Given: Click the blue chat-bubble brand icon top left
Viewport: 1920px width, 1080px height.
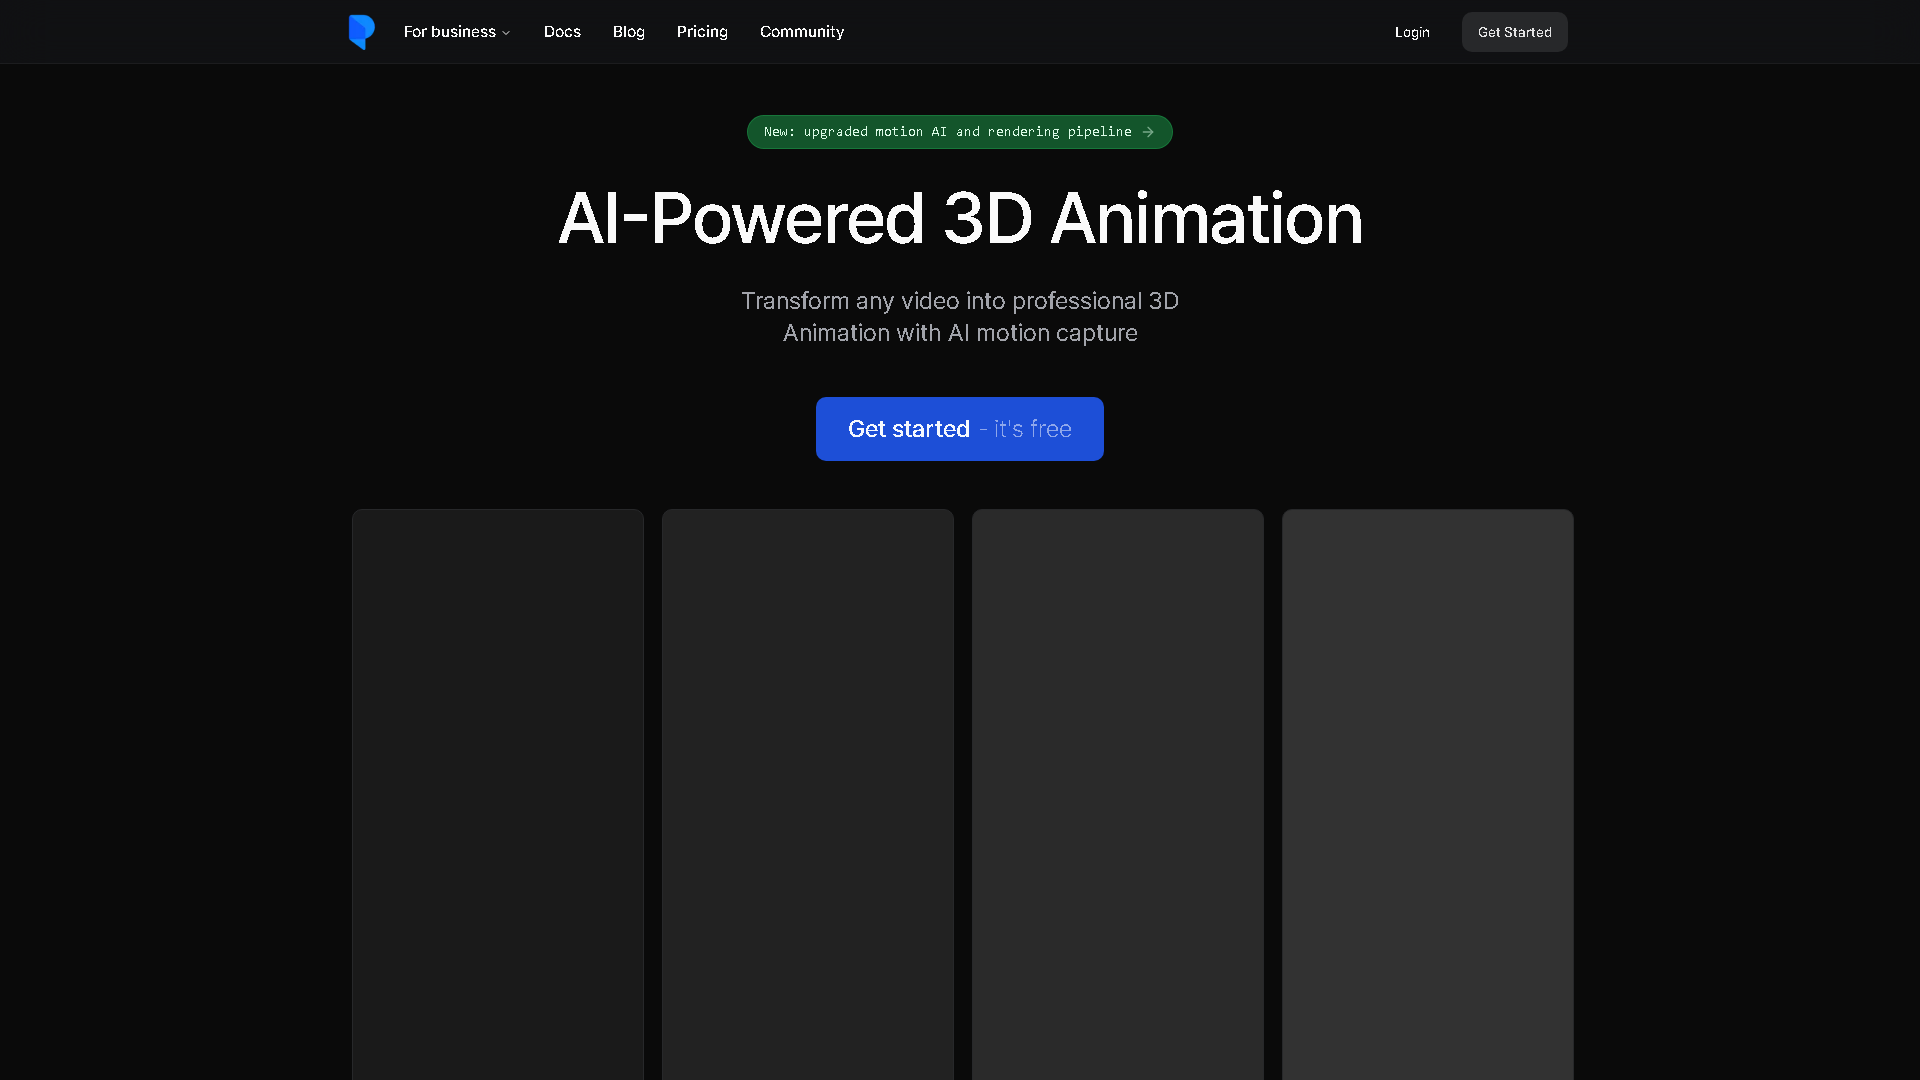Looking at the screenshot, I should coord(361,31).
